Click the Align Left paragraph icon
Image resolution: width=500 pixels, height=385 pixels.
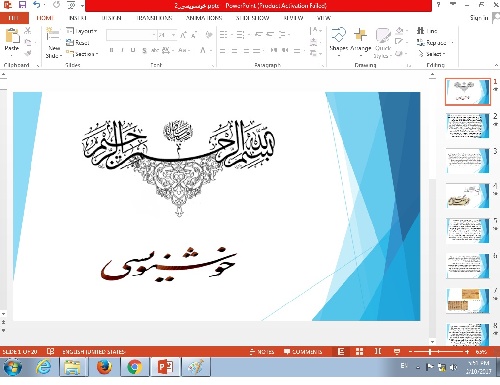223,51
